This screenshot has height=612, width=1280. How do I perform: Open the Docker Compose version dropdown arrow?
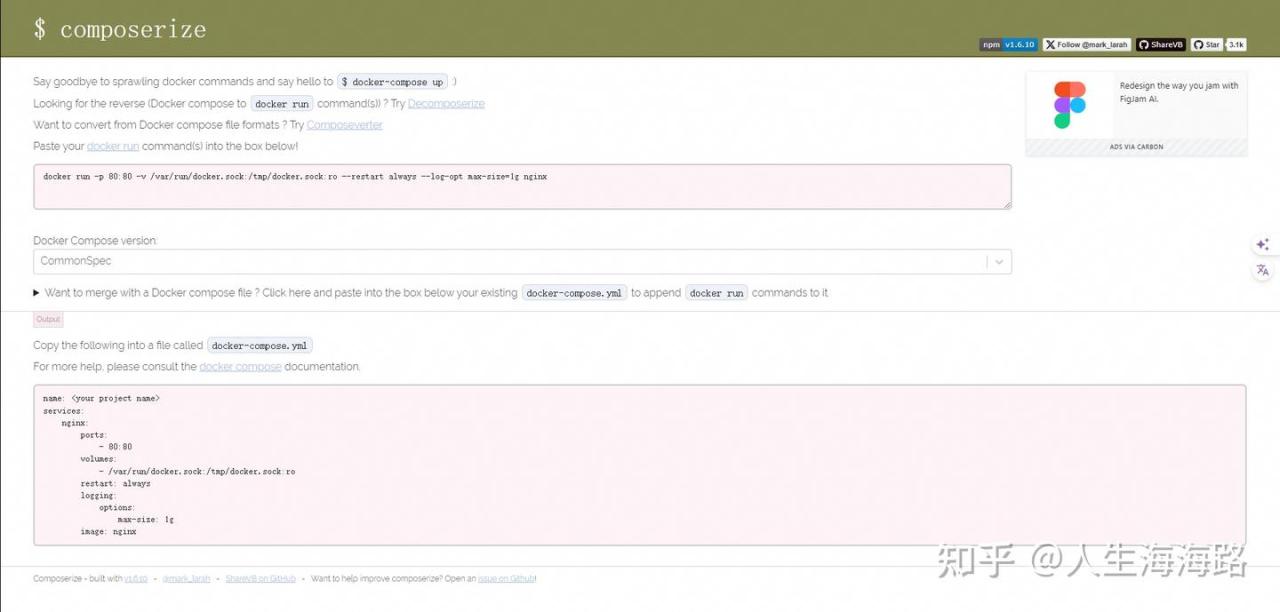(998, 262)
